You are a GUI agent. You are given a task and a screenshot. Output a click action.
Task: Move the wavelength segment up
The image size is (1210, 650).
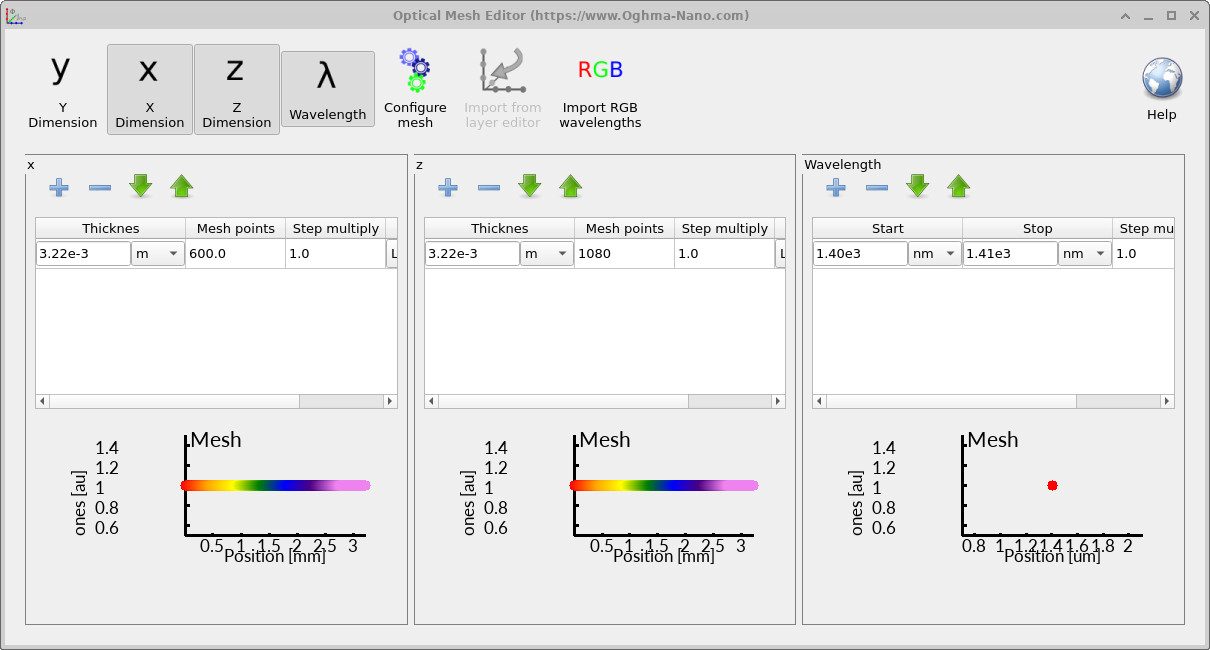tap(958, 186)
